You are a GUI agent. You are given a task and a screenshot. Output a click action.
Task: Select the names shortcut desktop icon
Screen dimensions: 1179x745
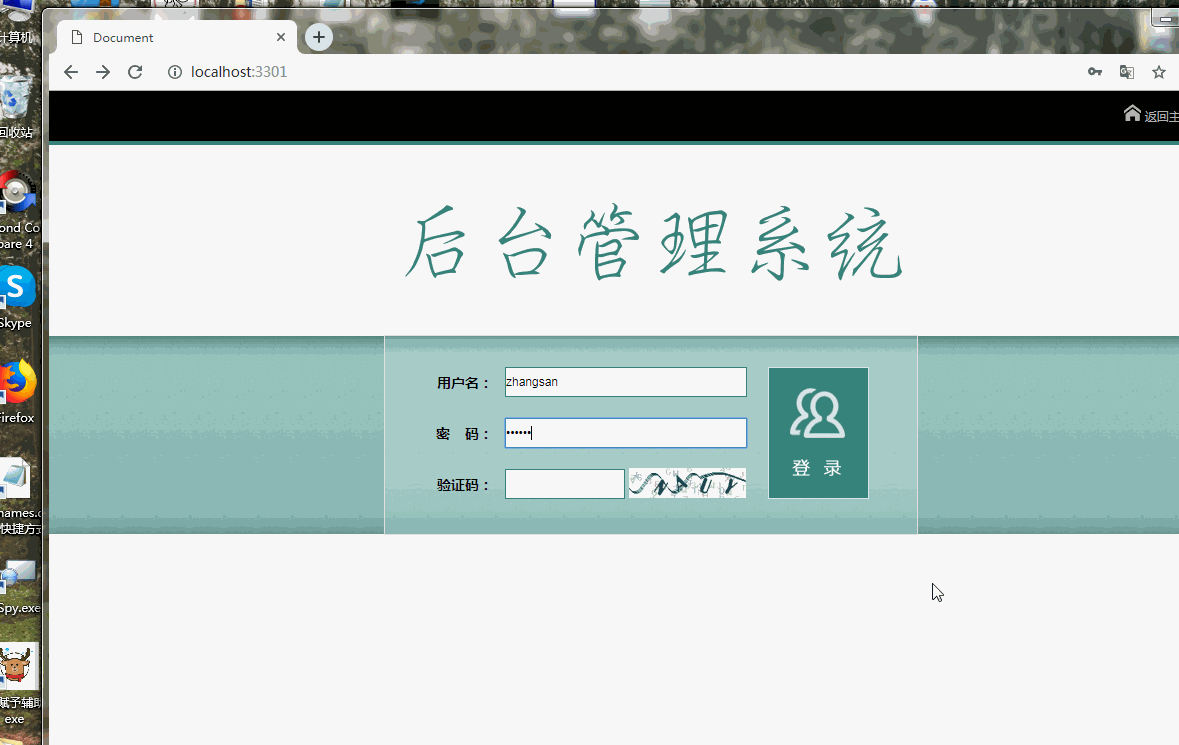coord(20,496)
